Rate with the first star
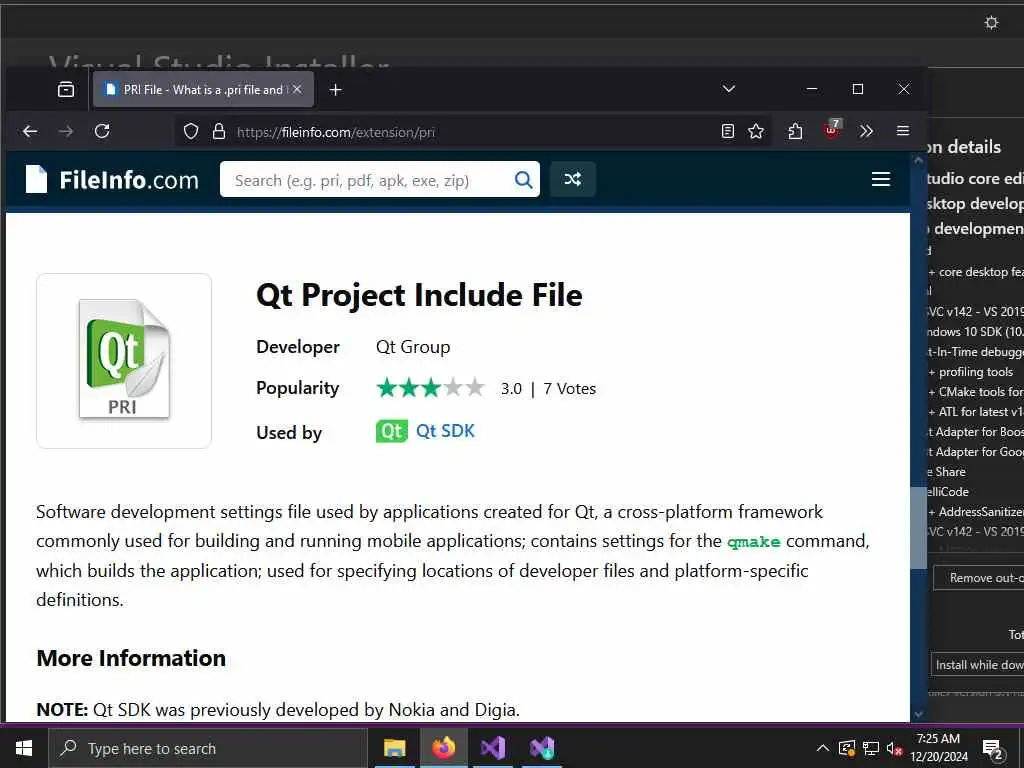Viewport: 1024px width, 768px height. [387, 388]
